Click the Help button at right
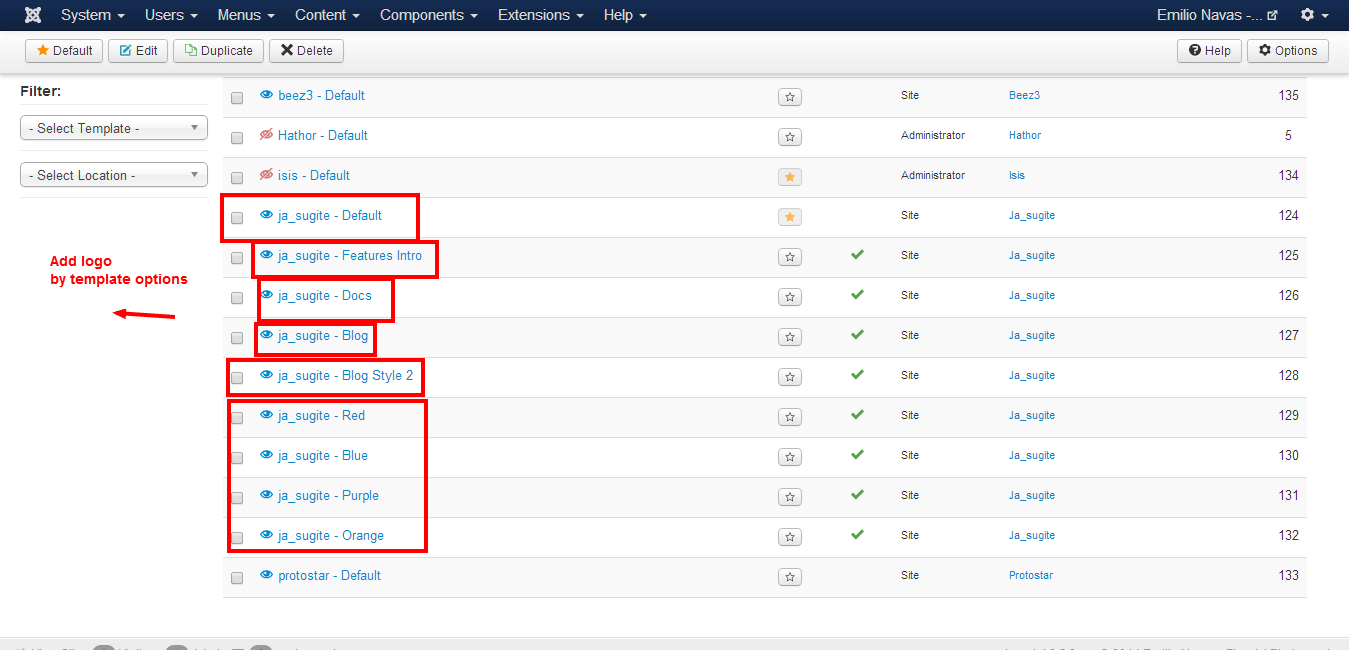The height and width of the screenshot is (650, 1349). pos(1210,51)
